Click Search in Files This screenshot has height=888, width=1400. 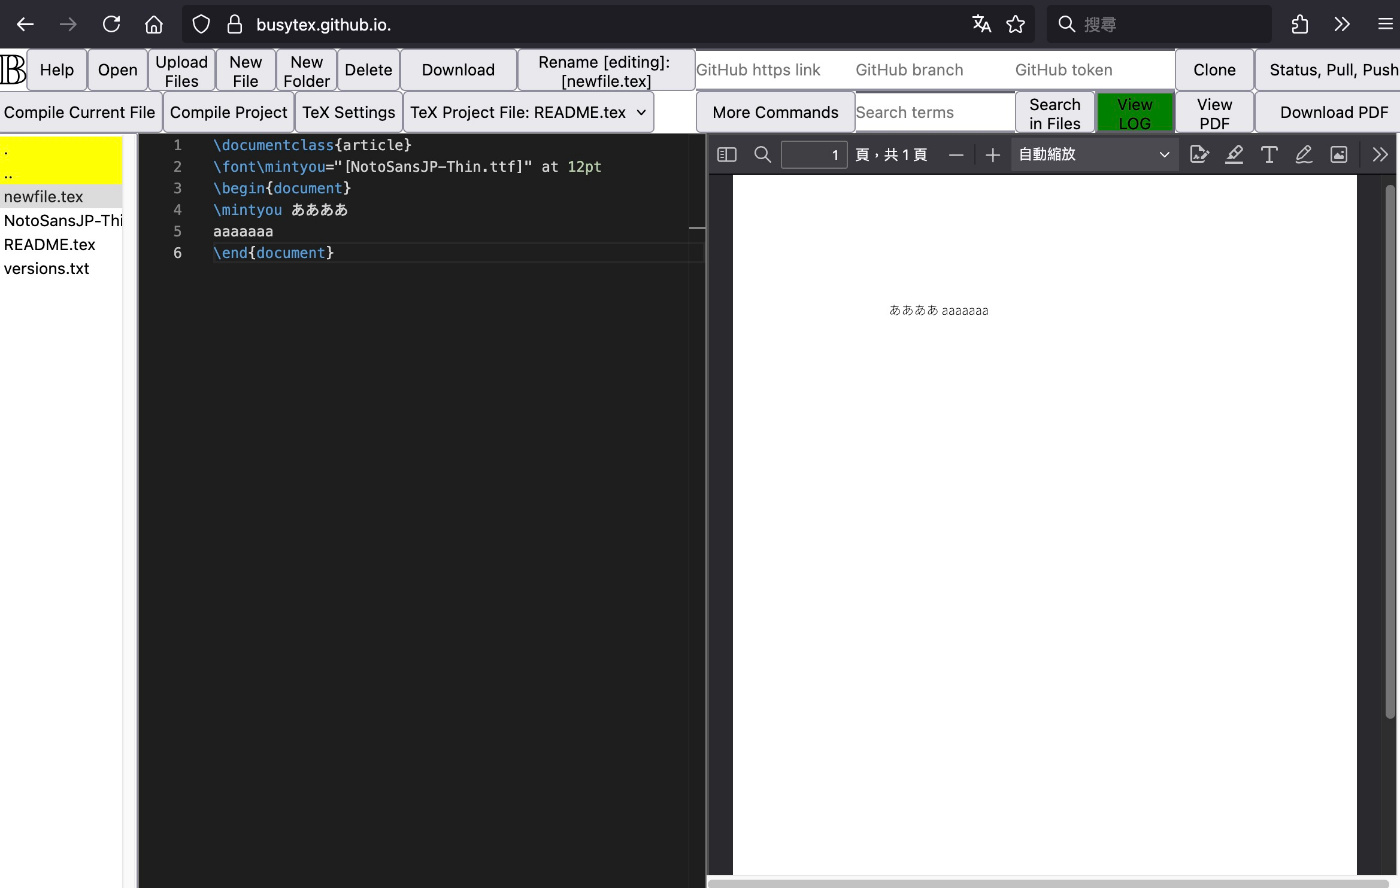click(x=1055, y=113)
